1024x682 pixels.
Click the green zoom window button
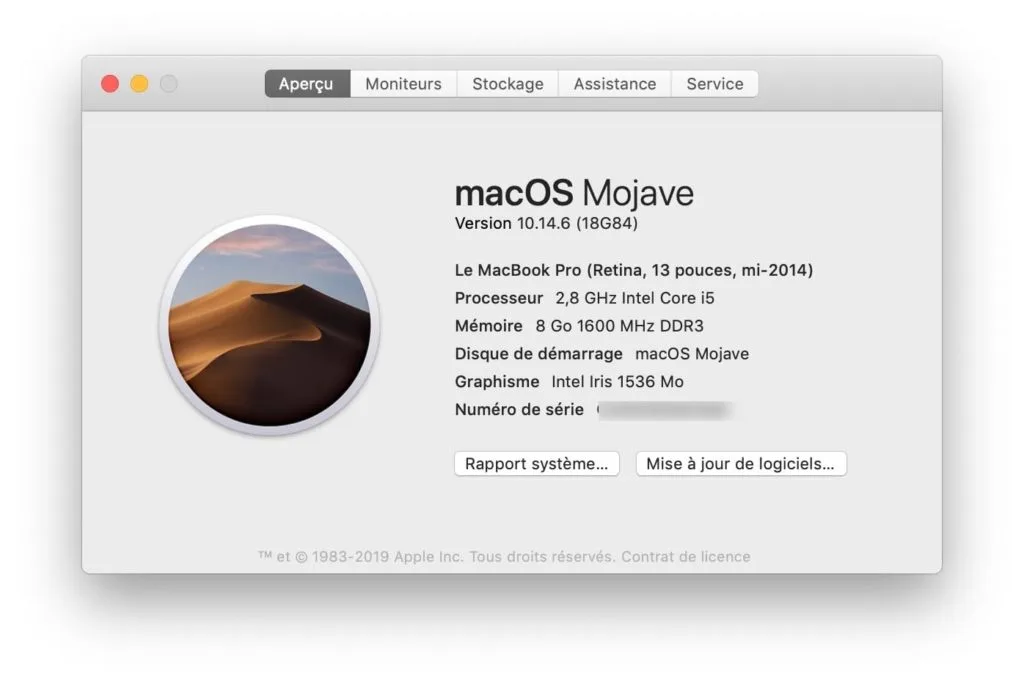[x=170, y=84]
